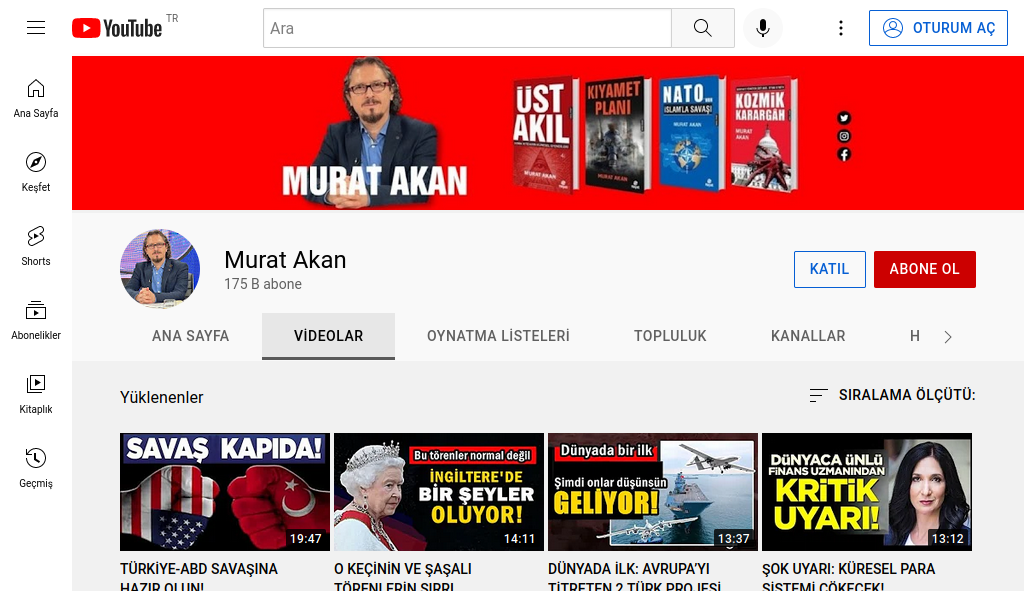Go to Ana Sayfa in sidebar
The width and height of the screenshot is (1024, 591).
pos(36,98)
